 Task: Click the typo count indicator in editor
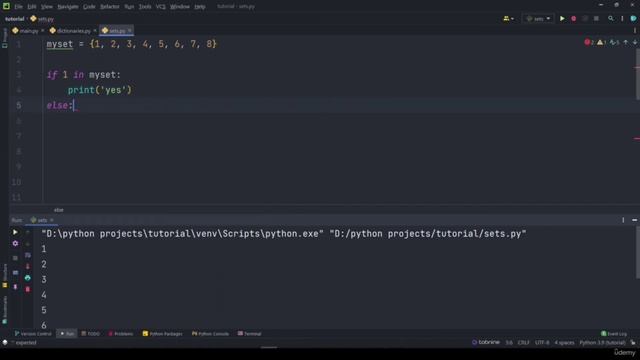click(614, 42)
